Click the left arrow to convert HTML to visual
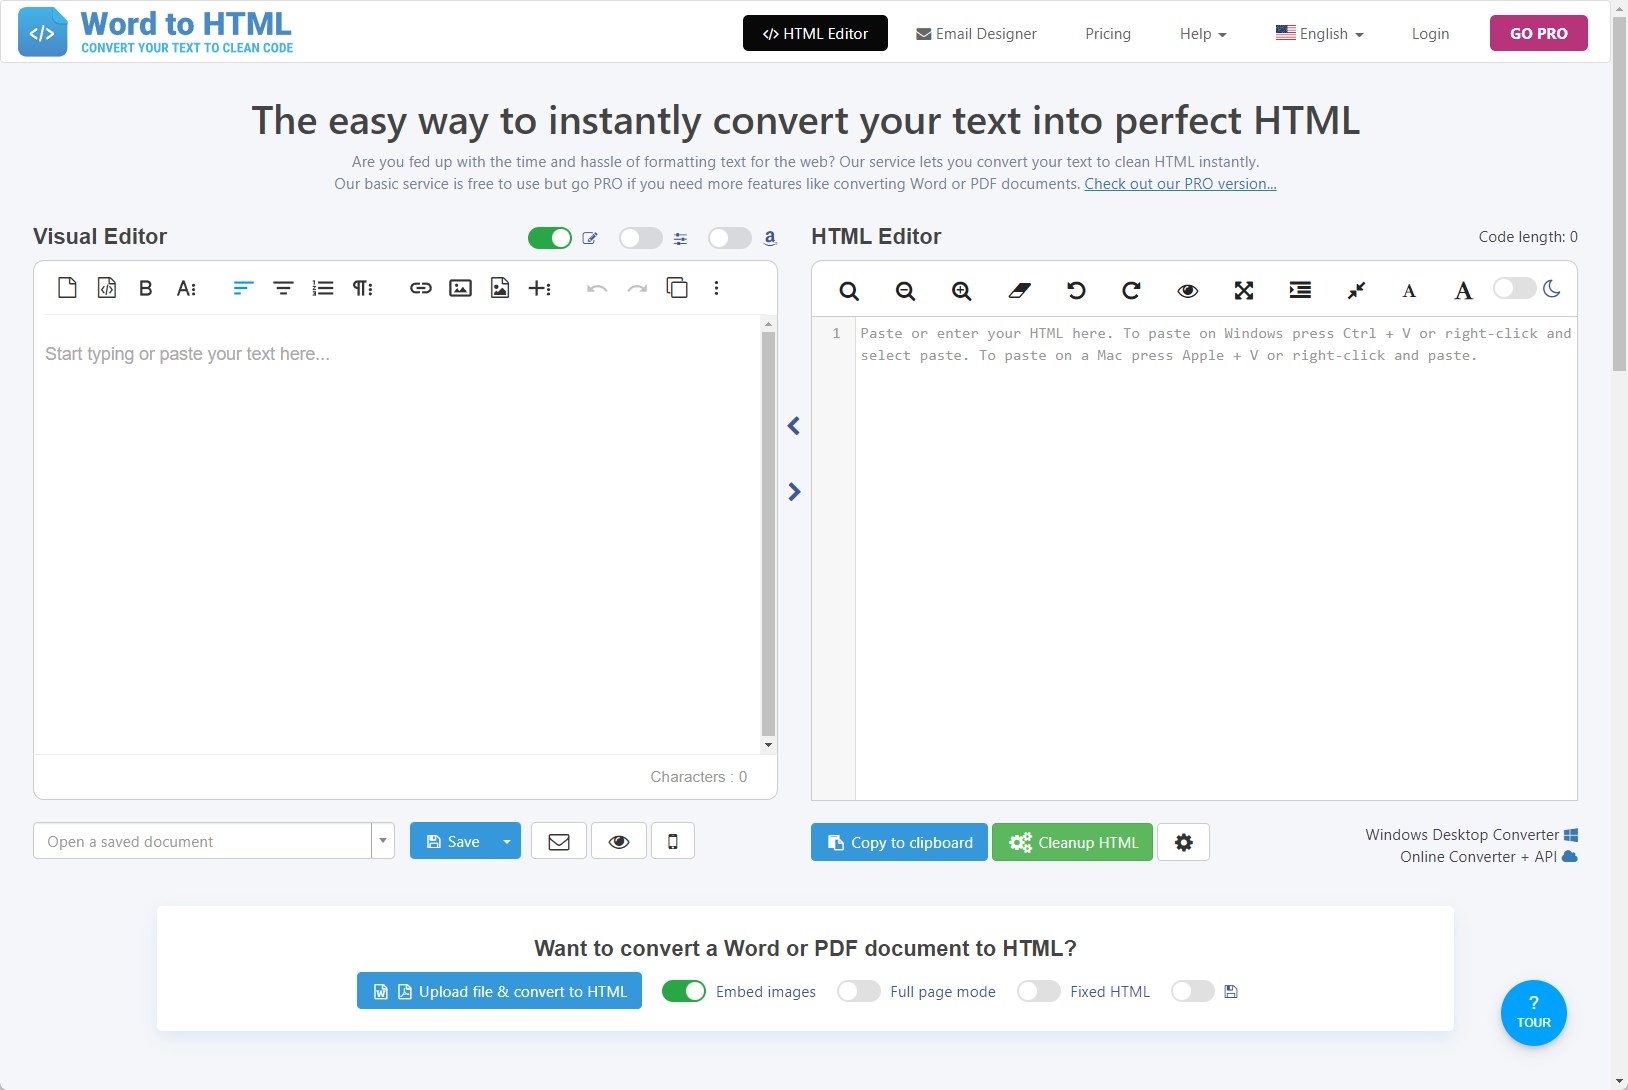The width and height of the screenshot is (1628, 1090). coord(794,426)
